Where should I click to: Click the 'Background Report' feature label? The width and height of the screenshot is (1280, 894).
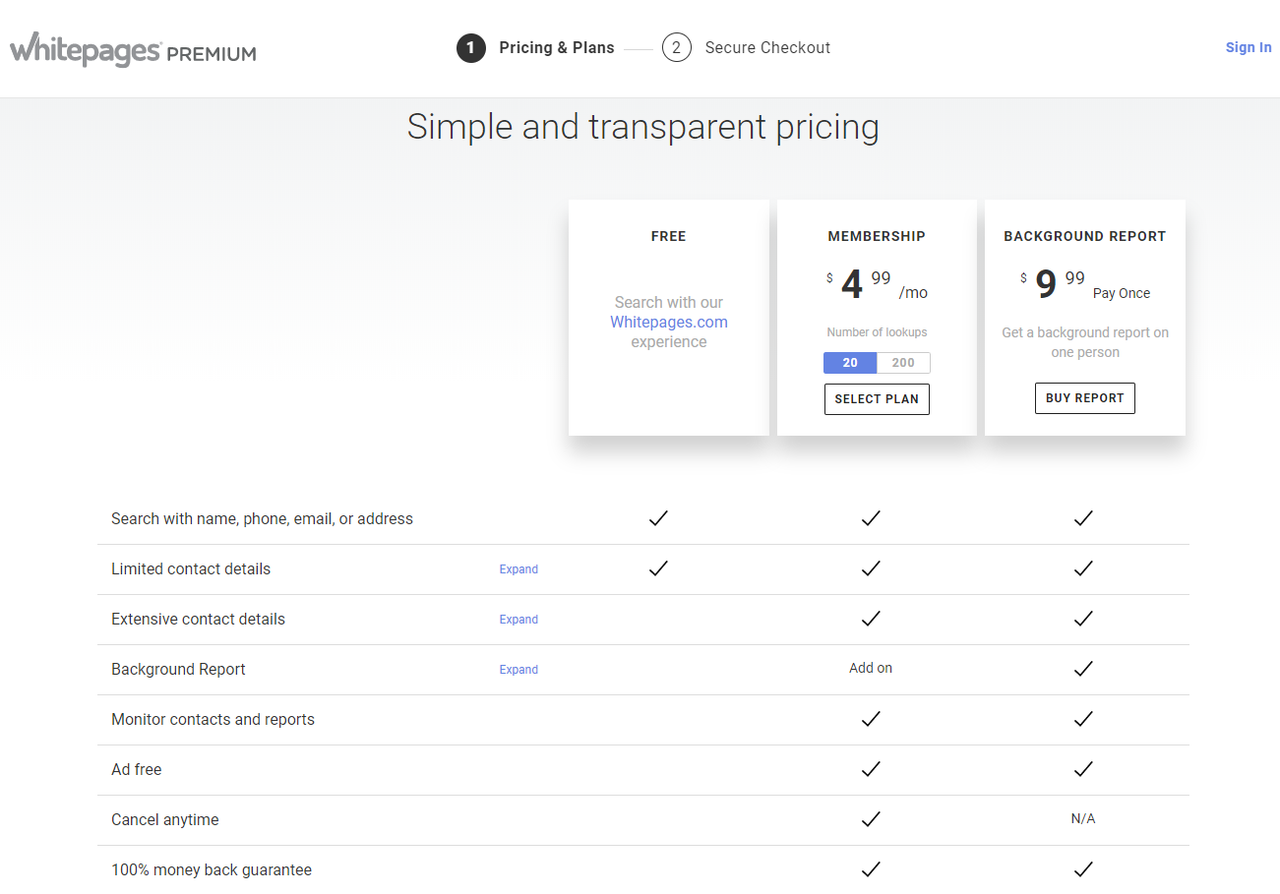click(x=178, y=669)
